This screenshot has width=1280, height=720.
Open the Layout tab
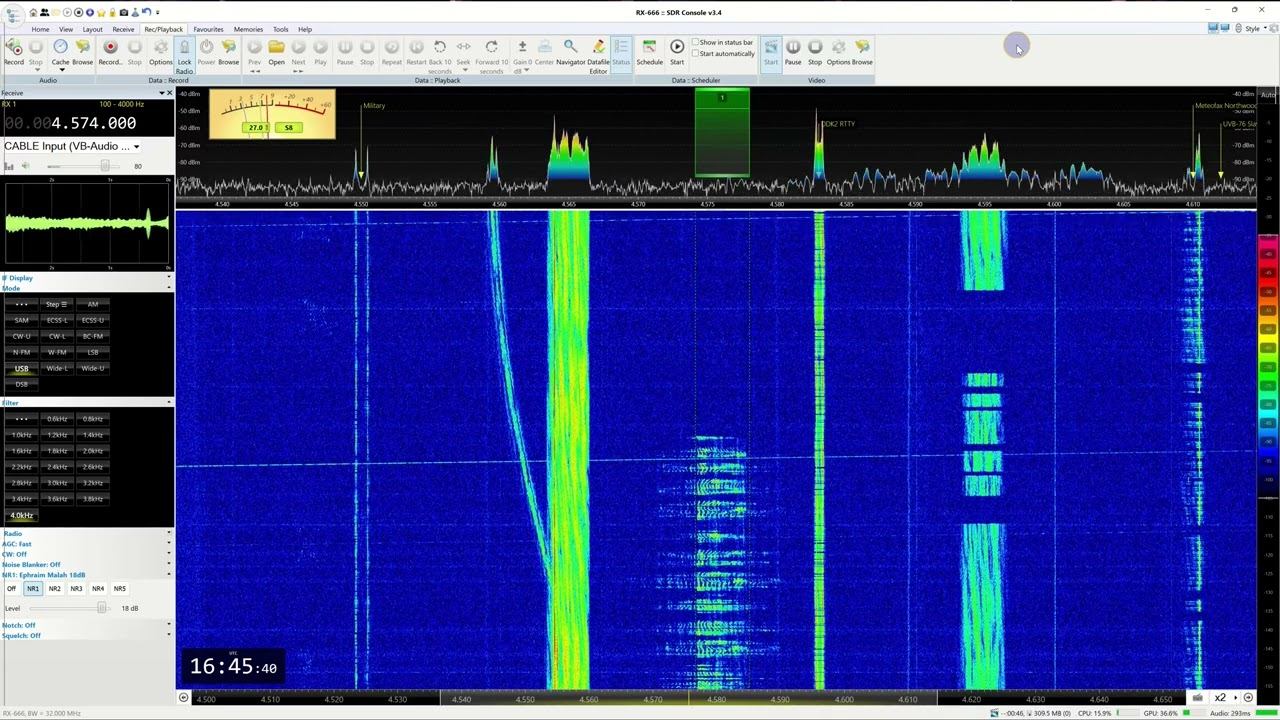(x=92, y=29)
